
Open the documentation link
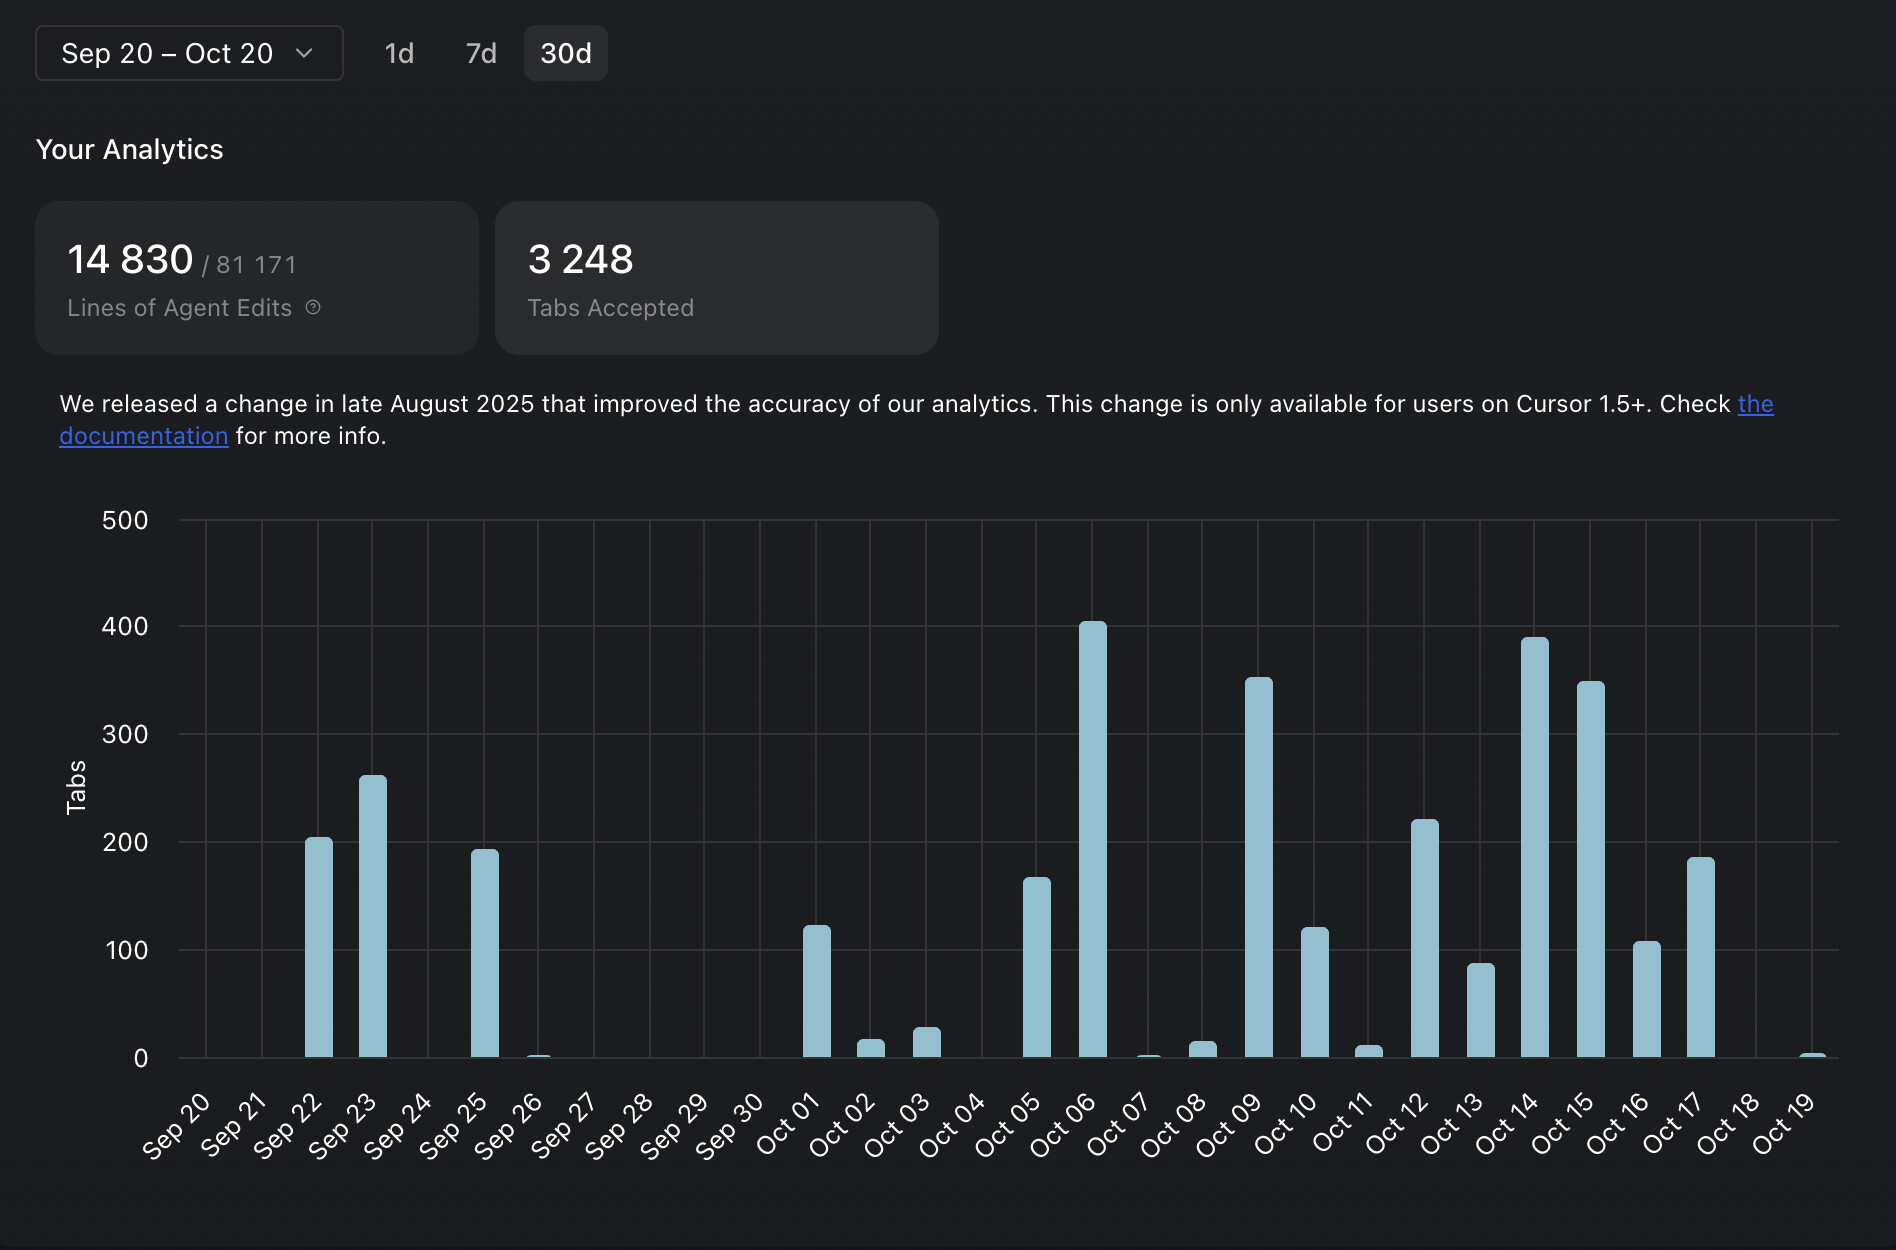(x=143, y=436)
